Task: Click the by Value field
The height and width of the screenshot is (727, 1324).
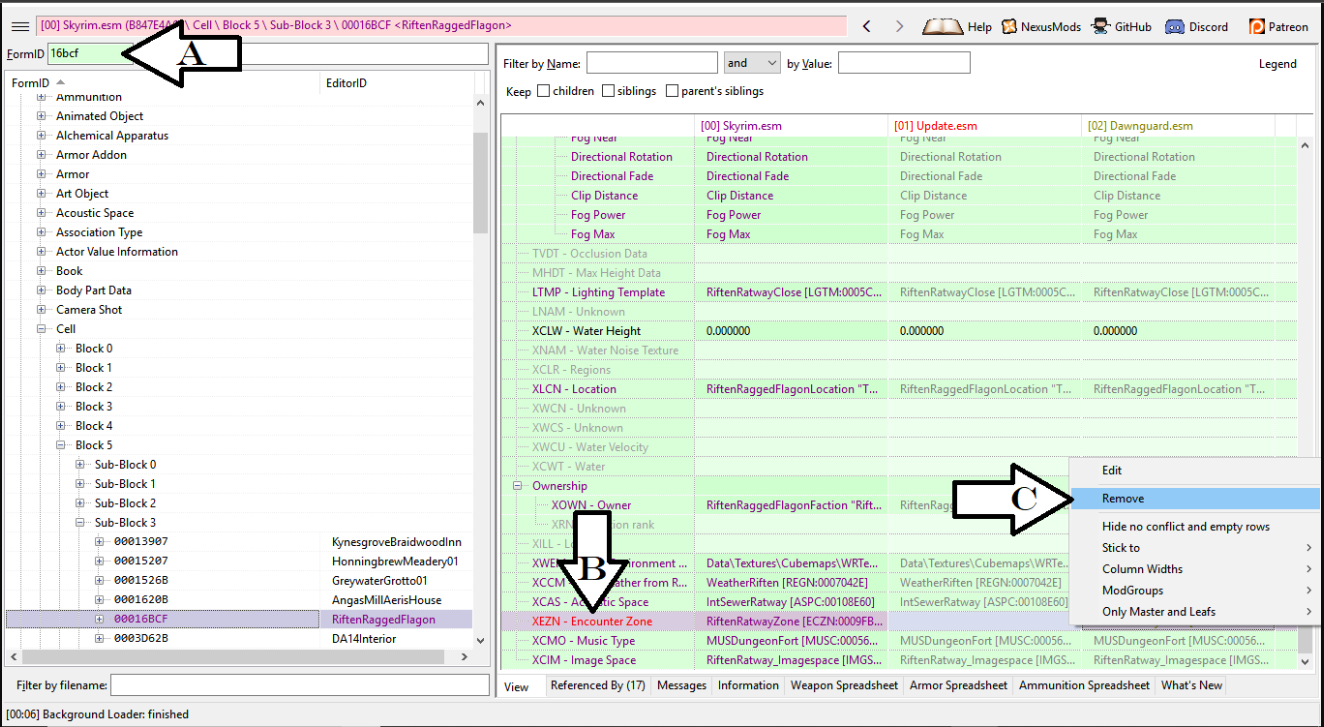Action: point(904,63)
